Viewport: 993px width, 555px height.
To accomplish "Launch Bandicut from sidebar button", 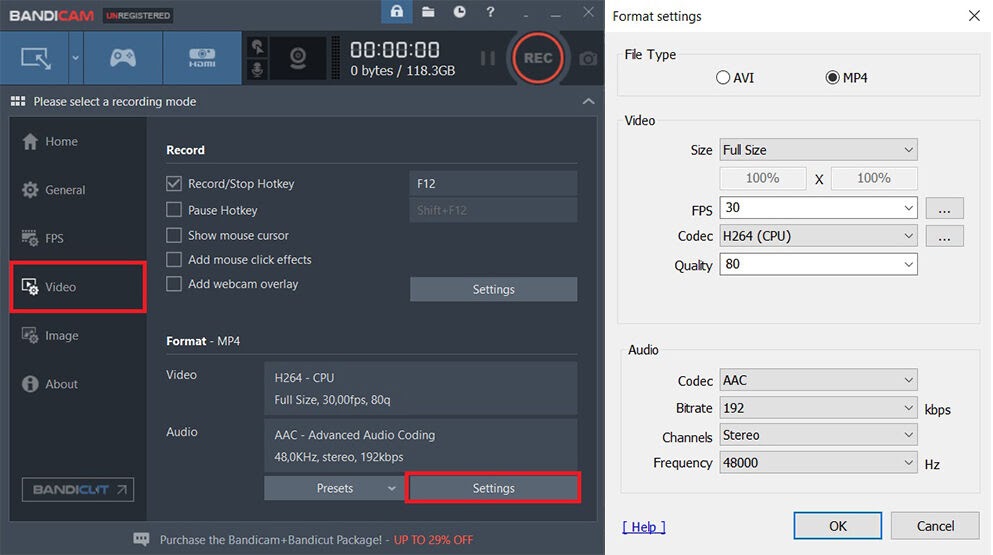I will [x=78, y=489].
